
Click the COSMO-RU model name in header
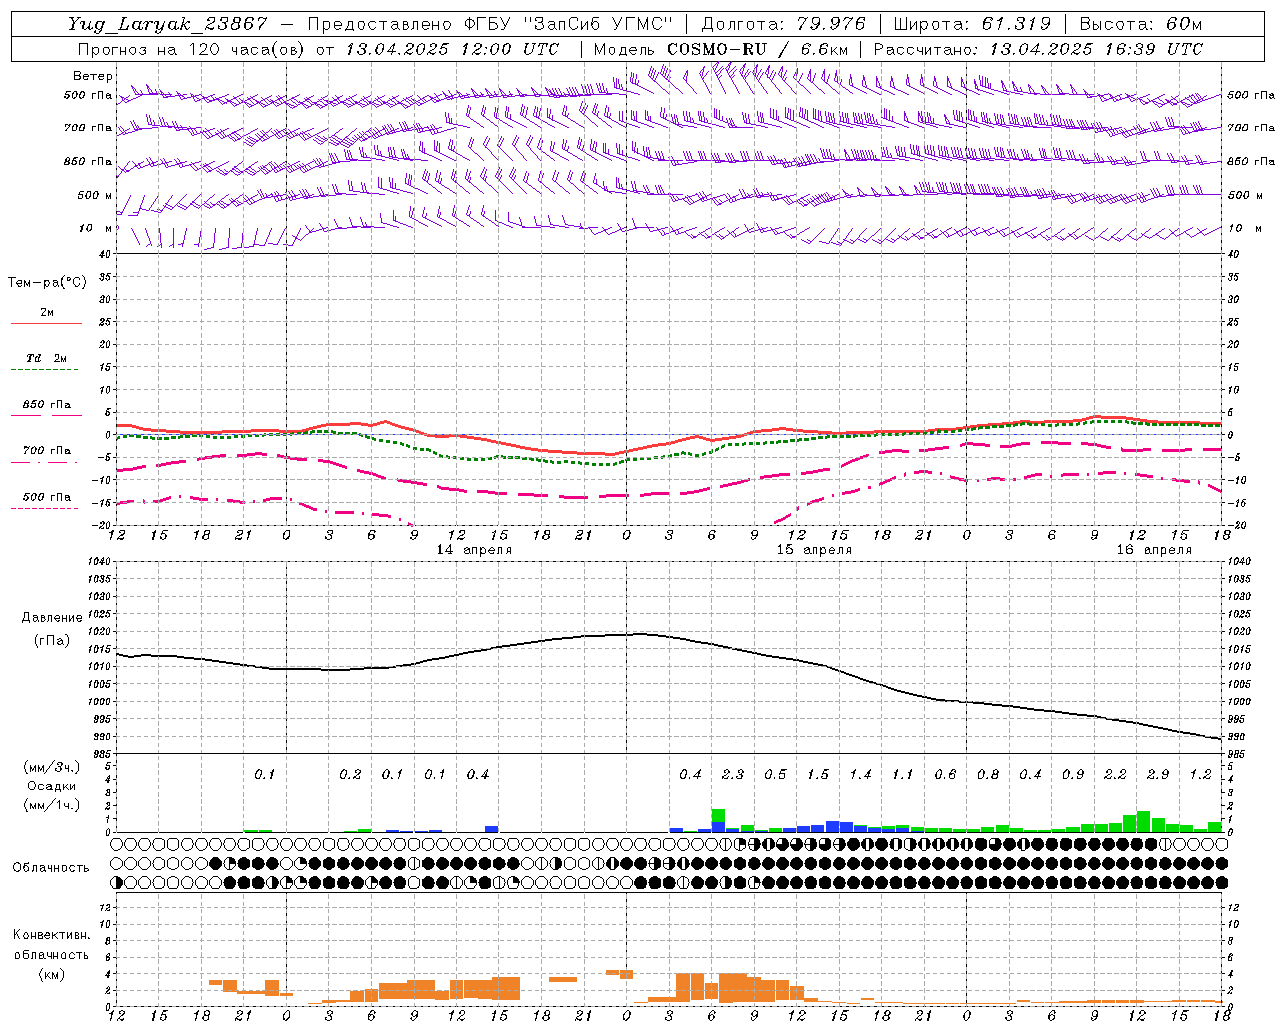coord(717,49)
